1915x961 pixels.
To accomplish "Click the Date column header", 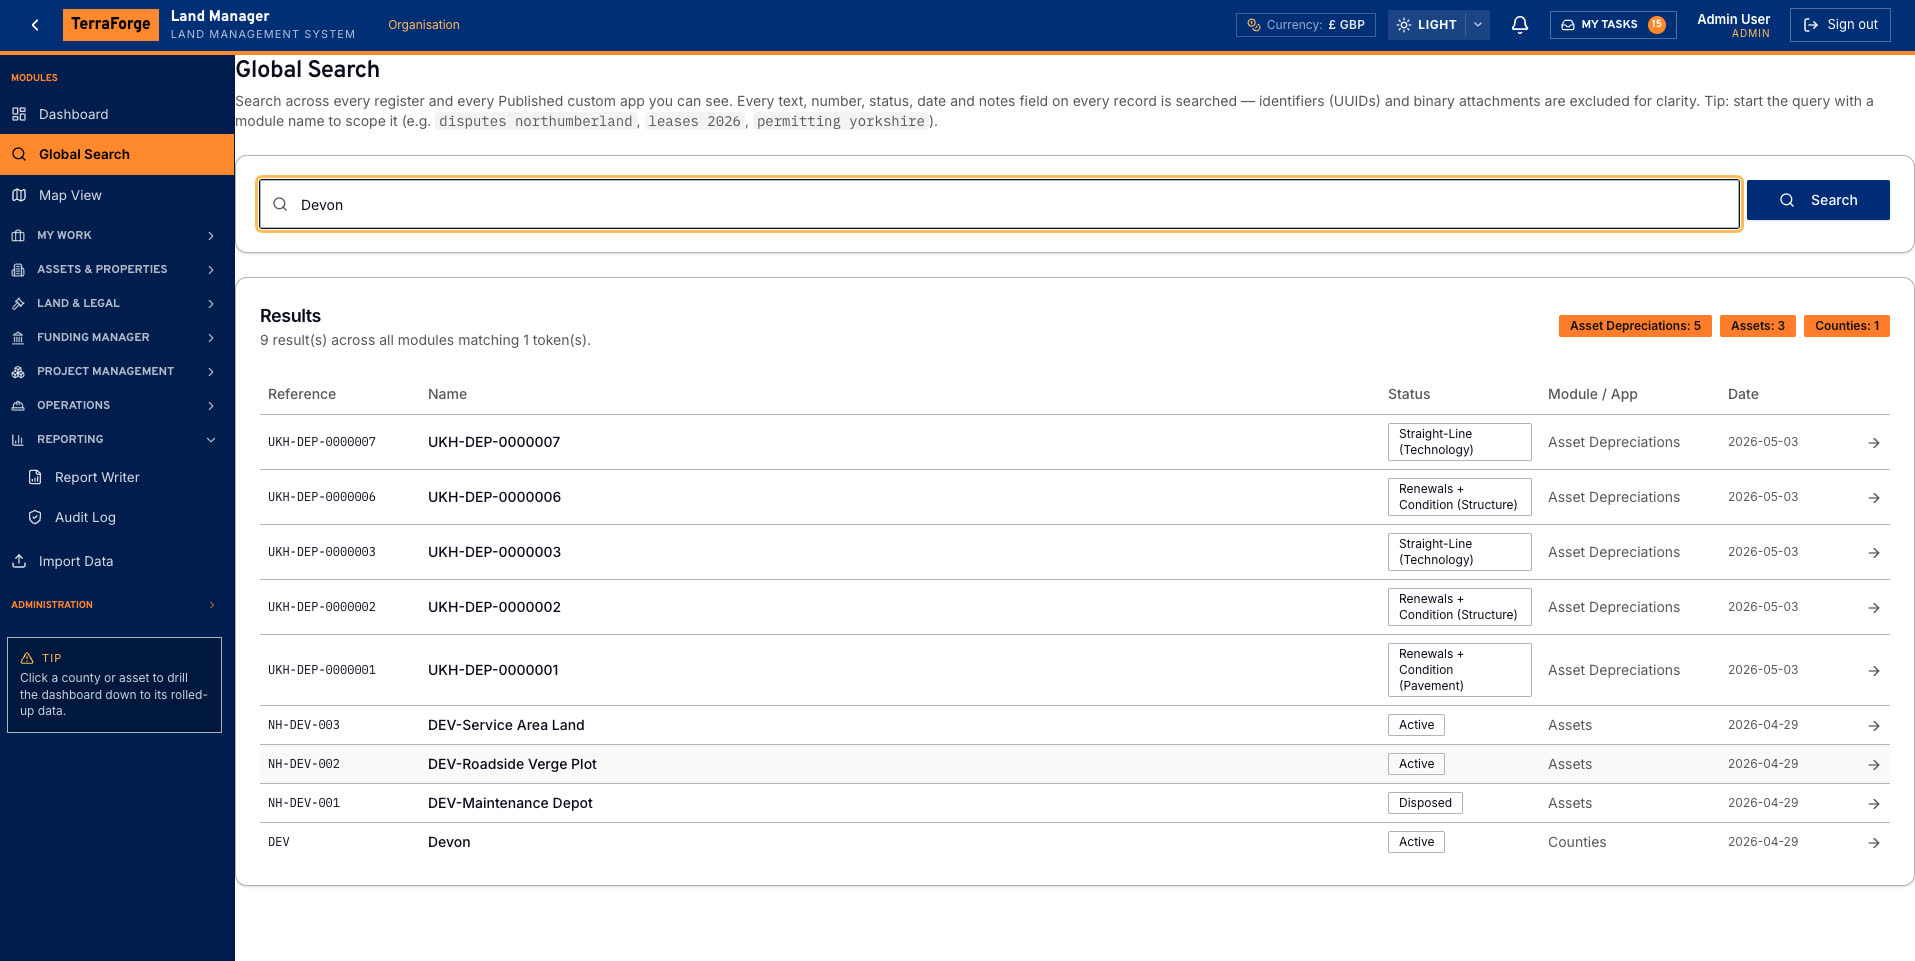I will [1743, 394].
